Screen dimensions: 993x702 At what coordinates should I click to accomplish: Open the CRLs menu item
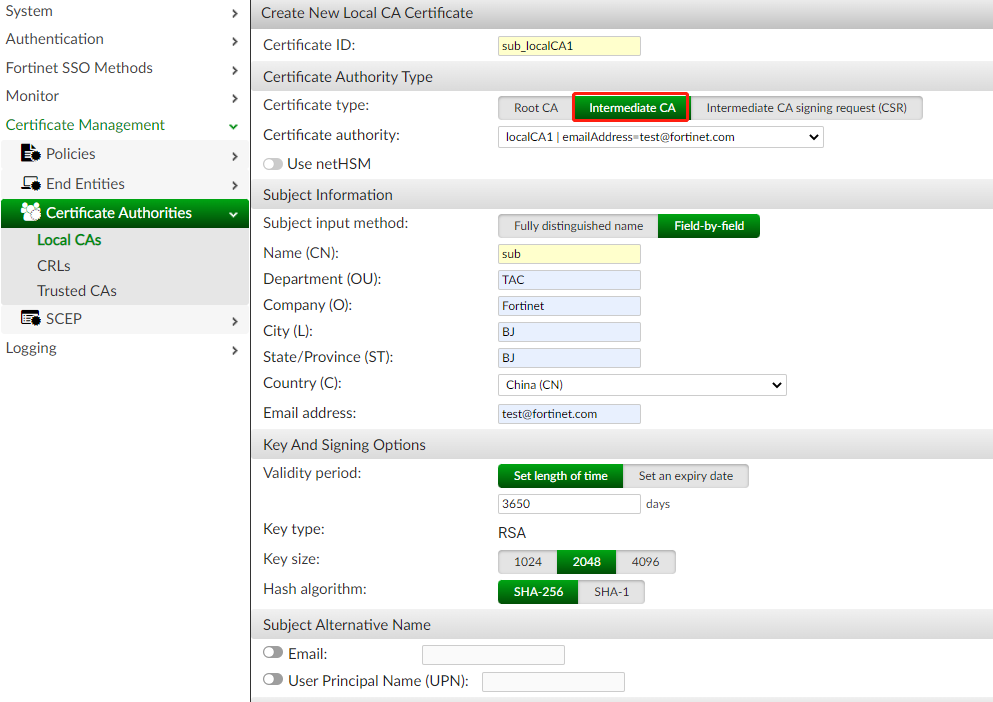(x=54, y=266)
